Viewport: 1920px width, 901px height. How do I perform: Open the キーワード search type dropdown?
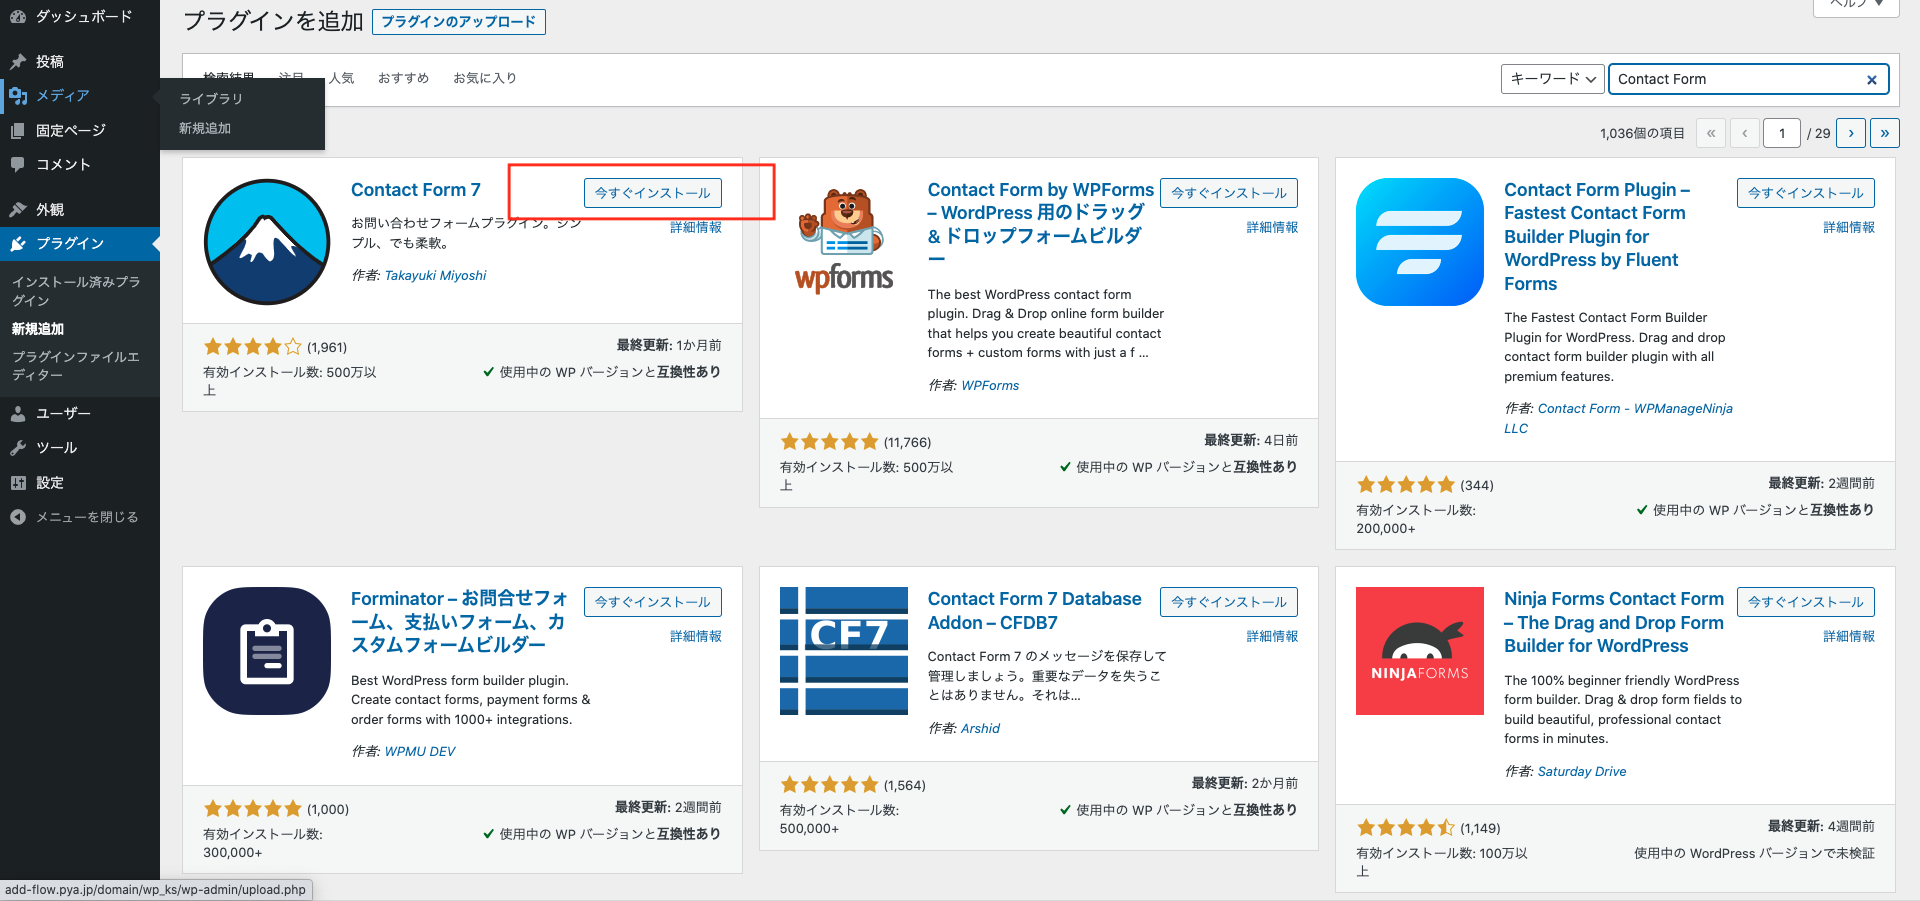(1552, 79)
